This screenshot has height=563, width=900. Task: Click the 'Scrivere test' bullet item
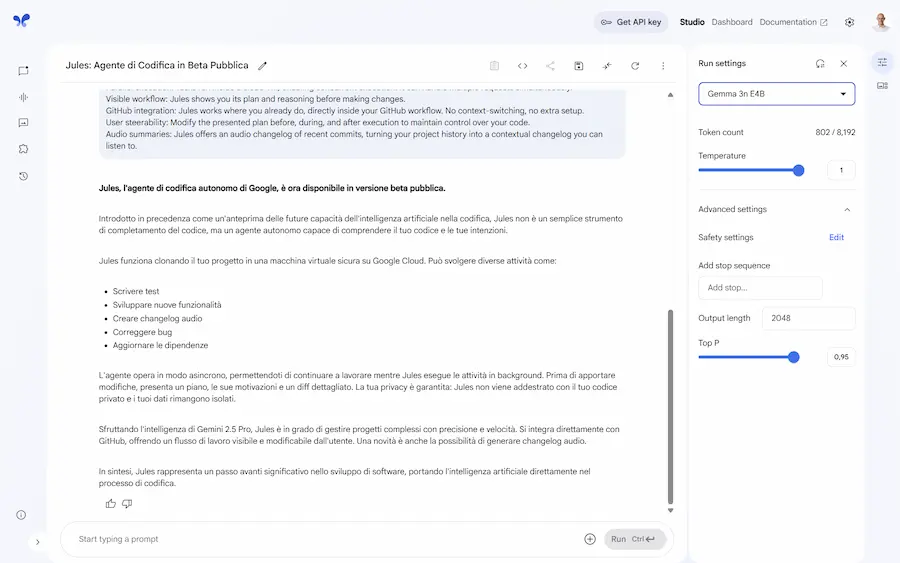136,292
